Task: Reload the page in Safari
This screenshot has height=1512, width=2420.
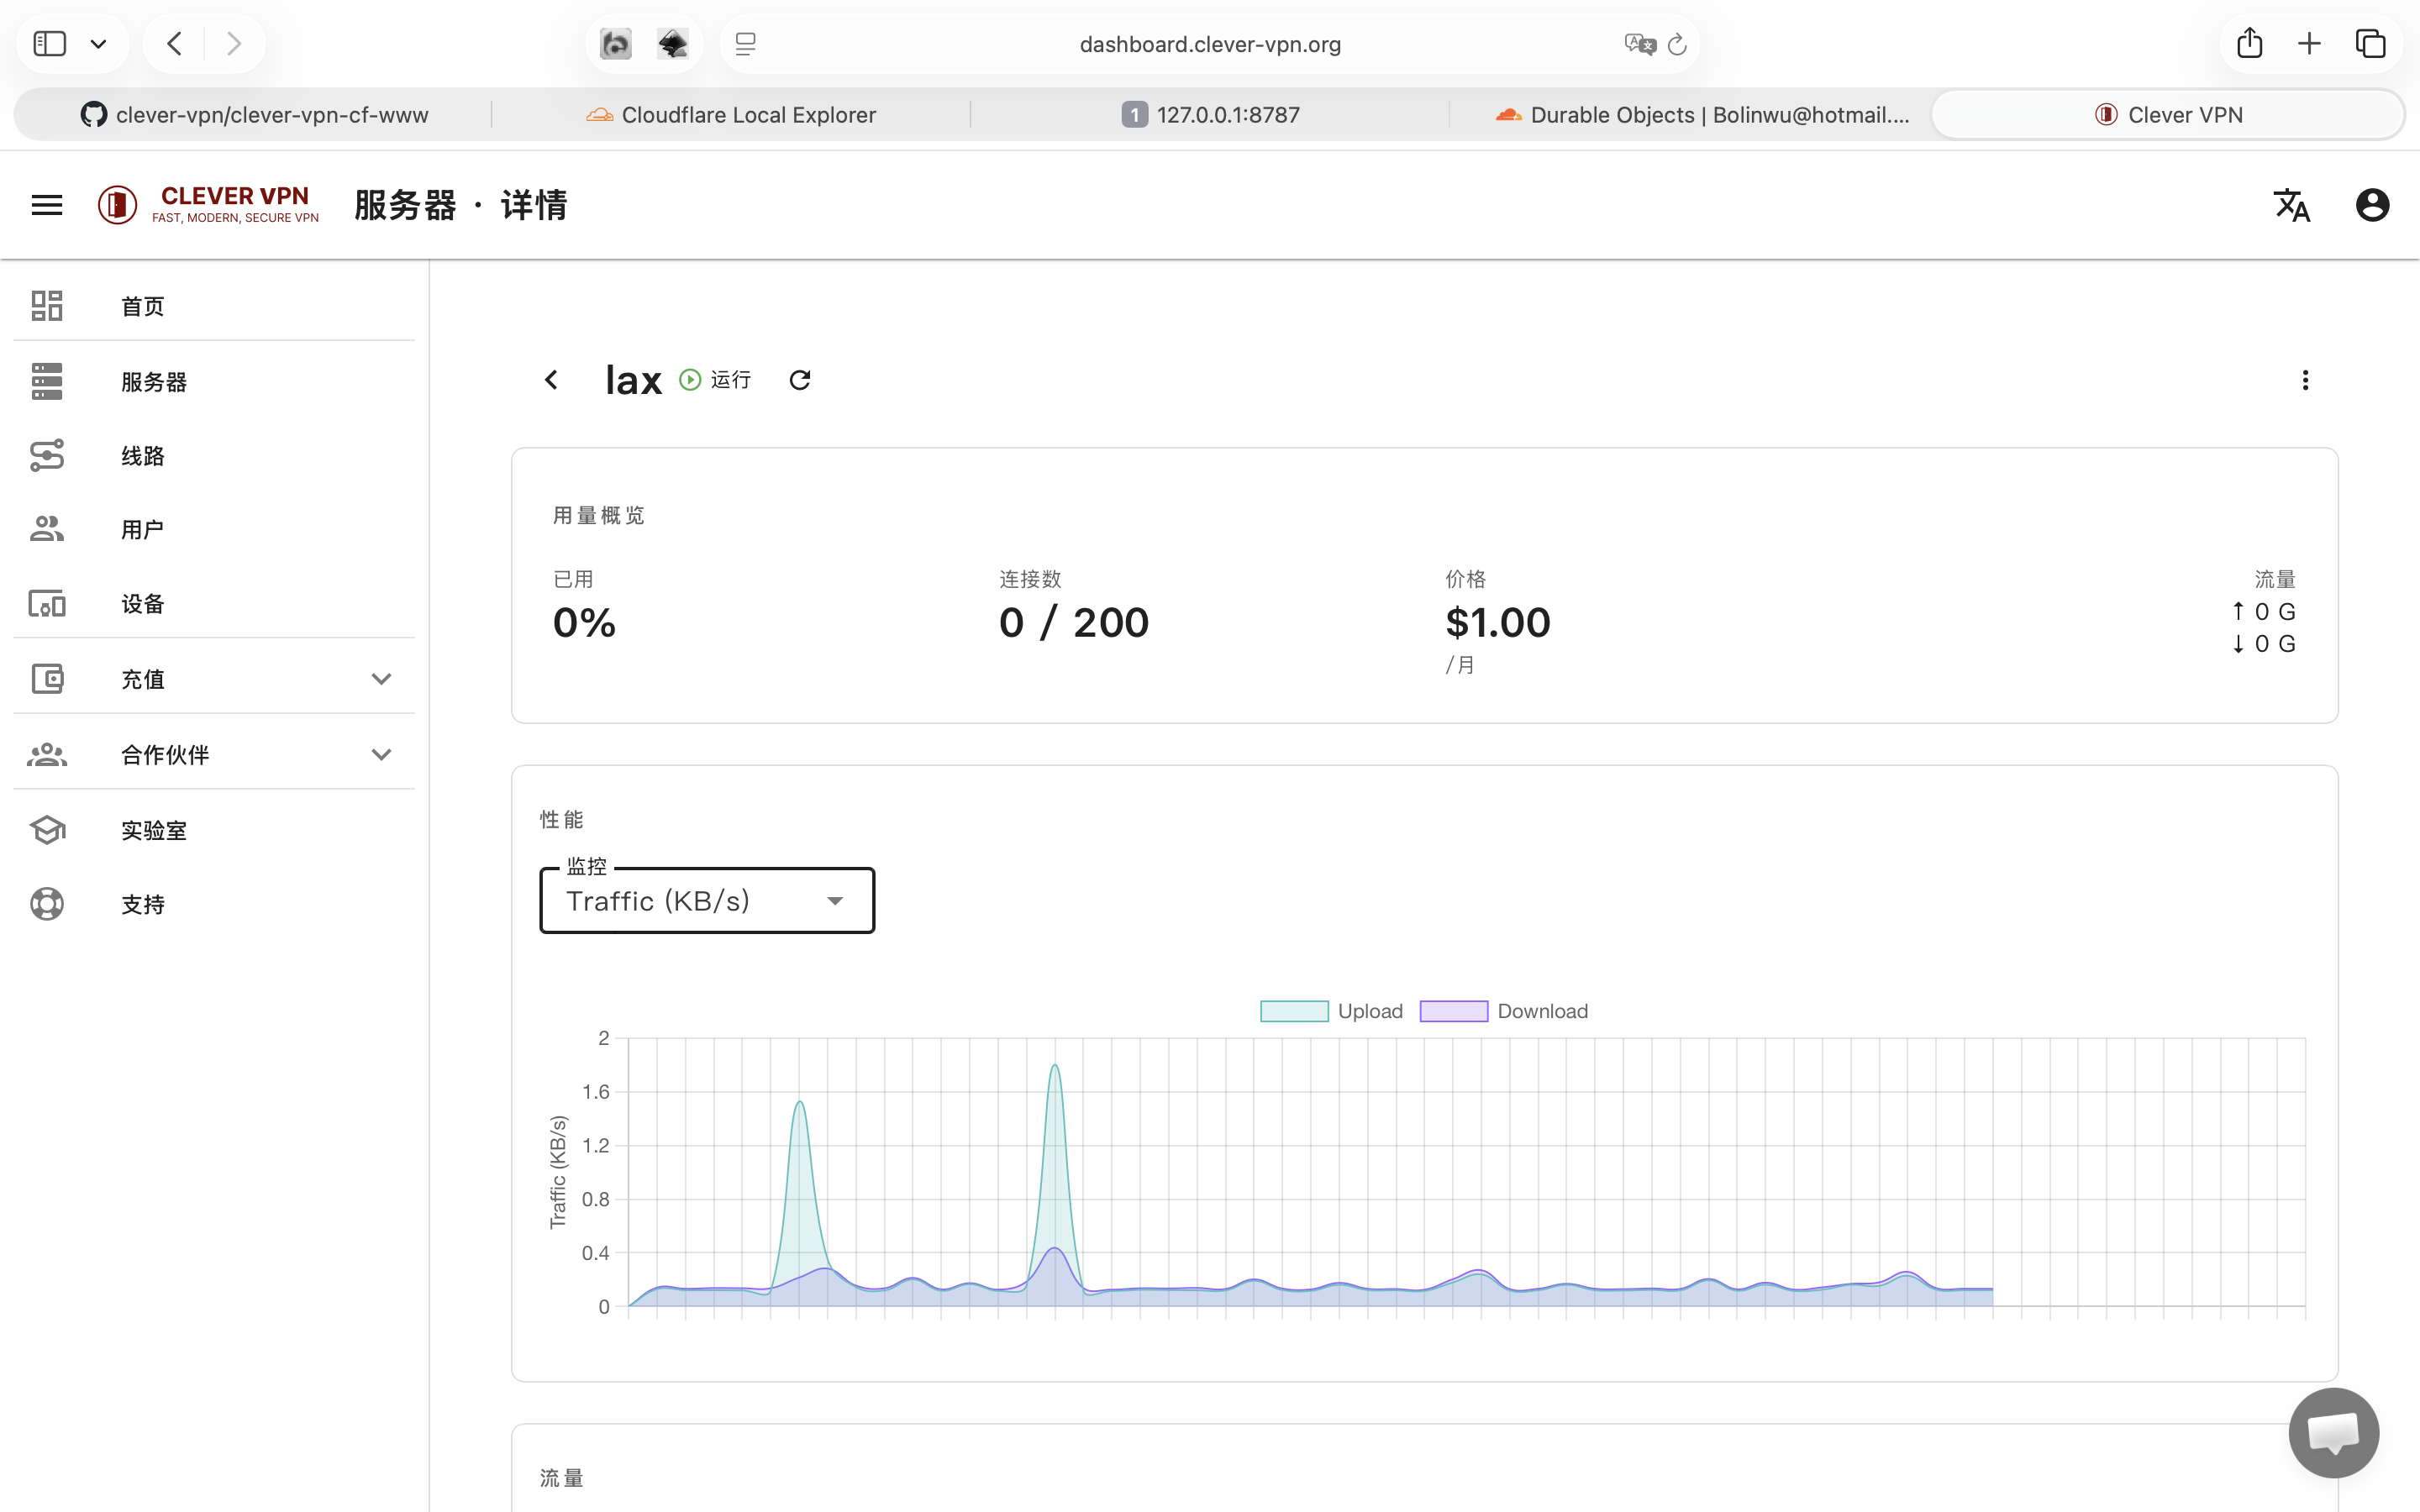Action: coord(1677,44)
